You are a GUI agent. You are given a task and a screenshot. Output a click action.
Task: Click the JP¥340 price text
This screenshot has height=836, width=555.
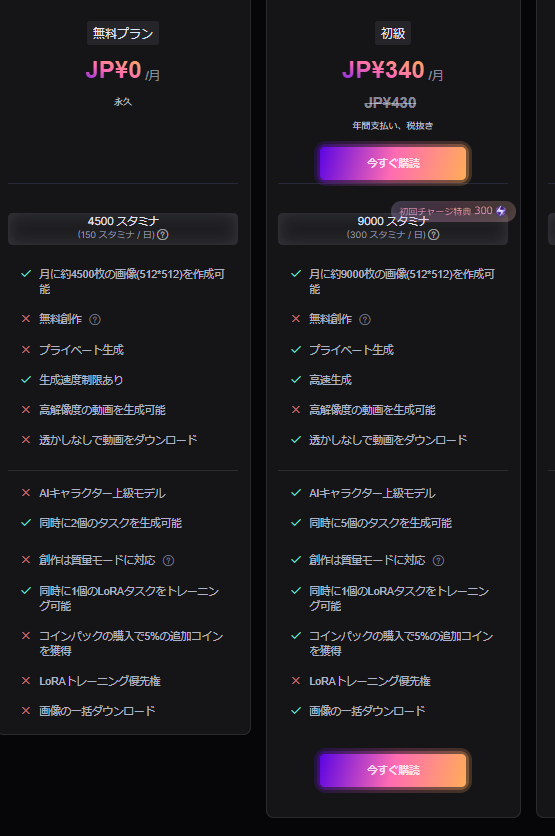click(x=383, y=70)
